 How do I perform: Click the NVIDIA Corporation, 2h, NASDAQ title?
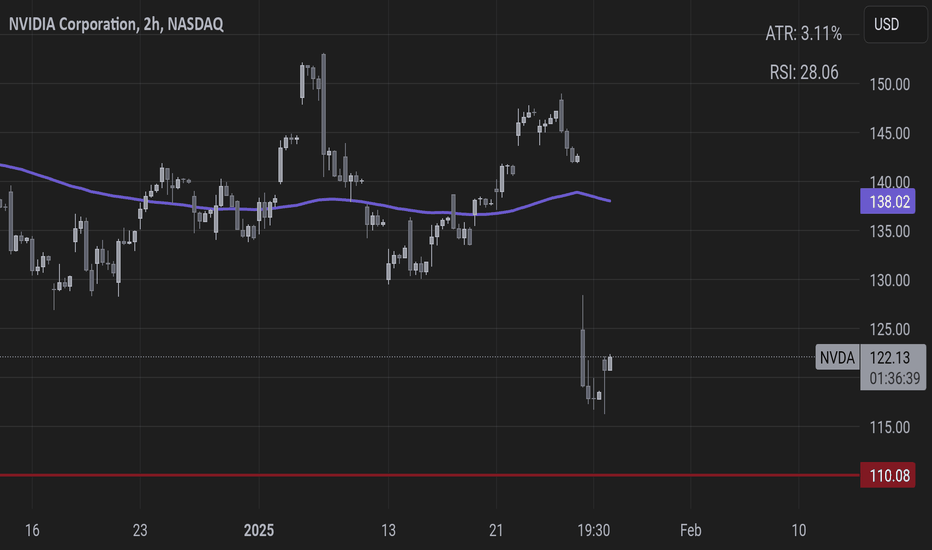click(x=116, y=24)
